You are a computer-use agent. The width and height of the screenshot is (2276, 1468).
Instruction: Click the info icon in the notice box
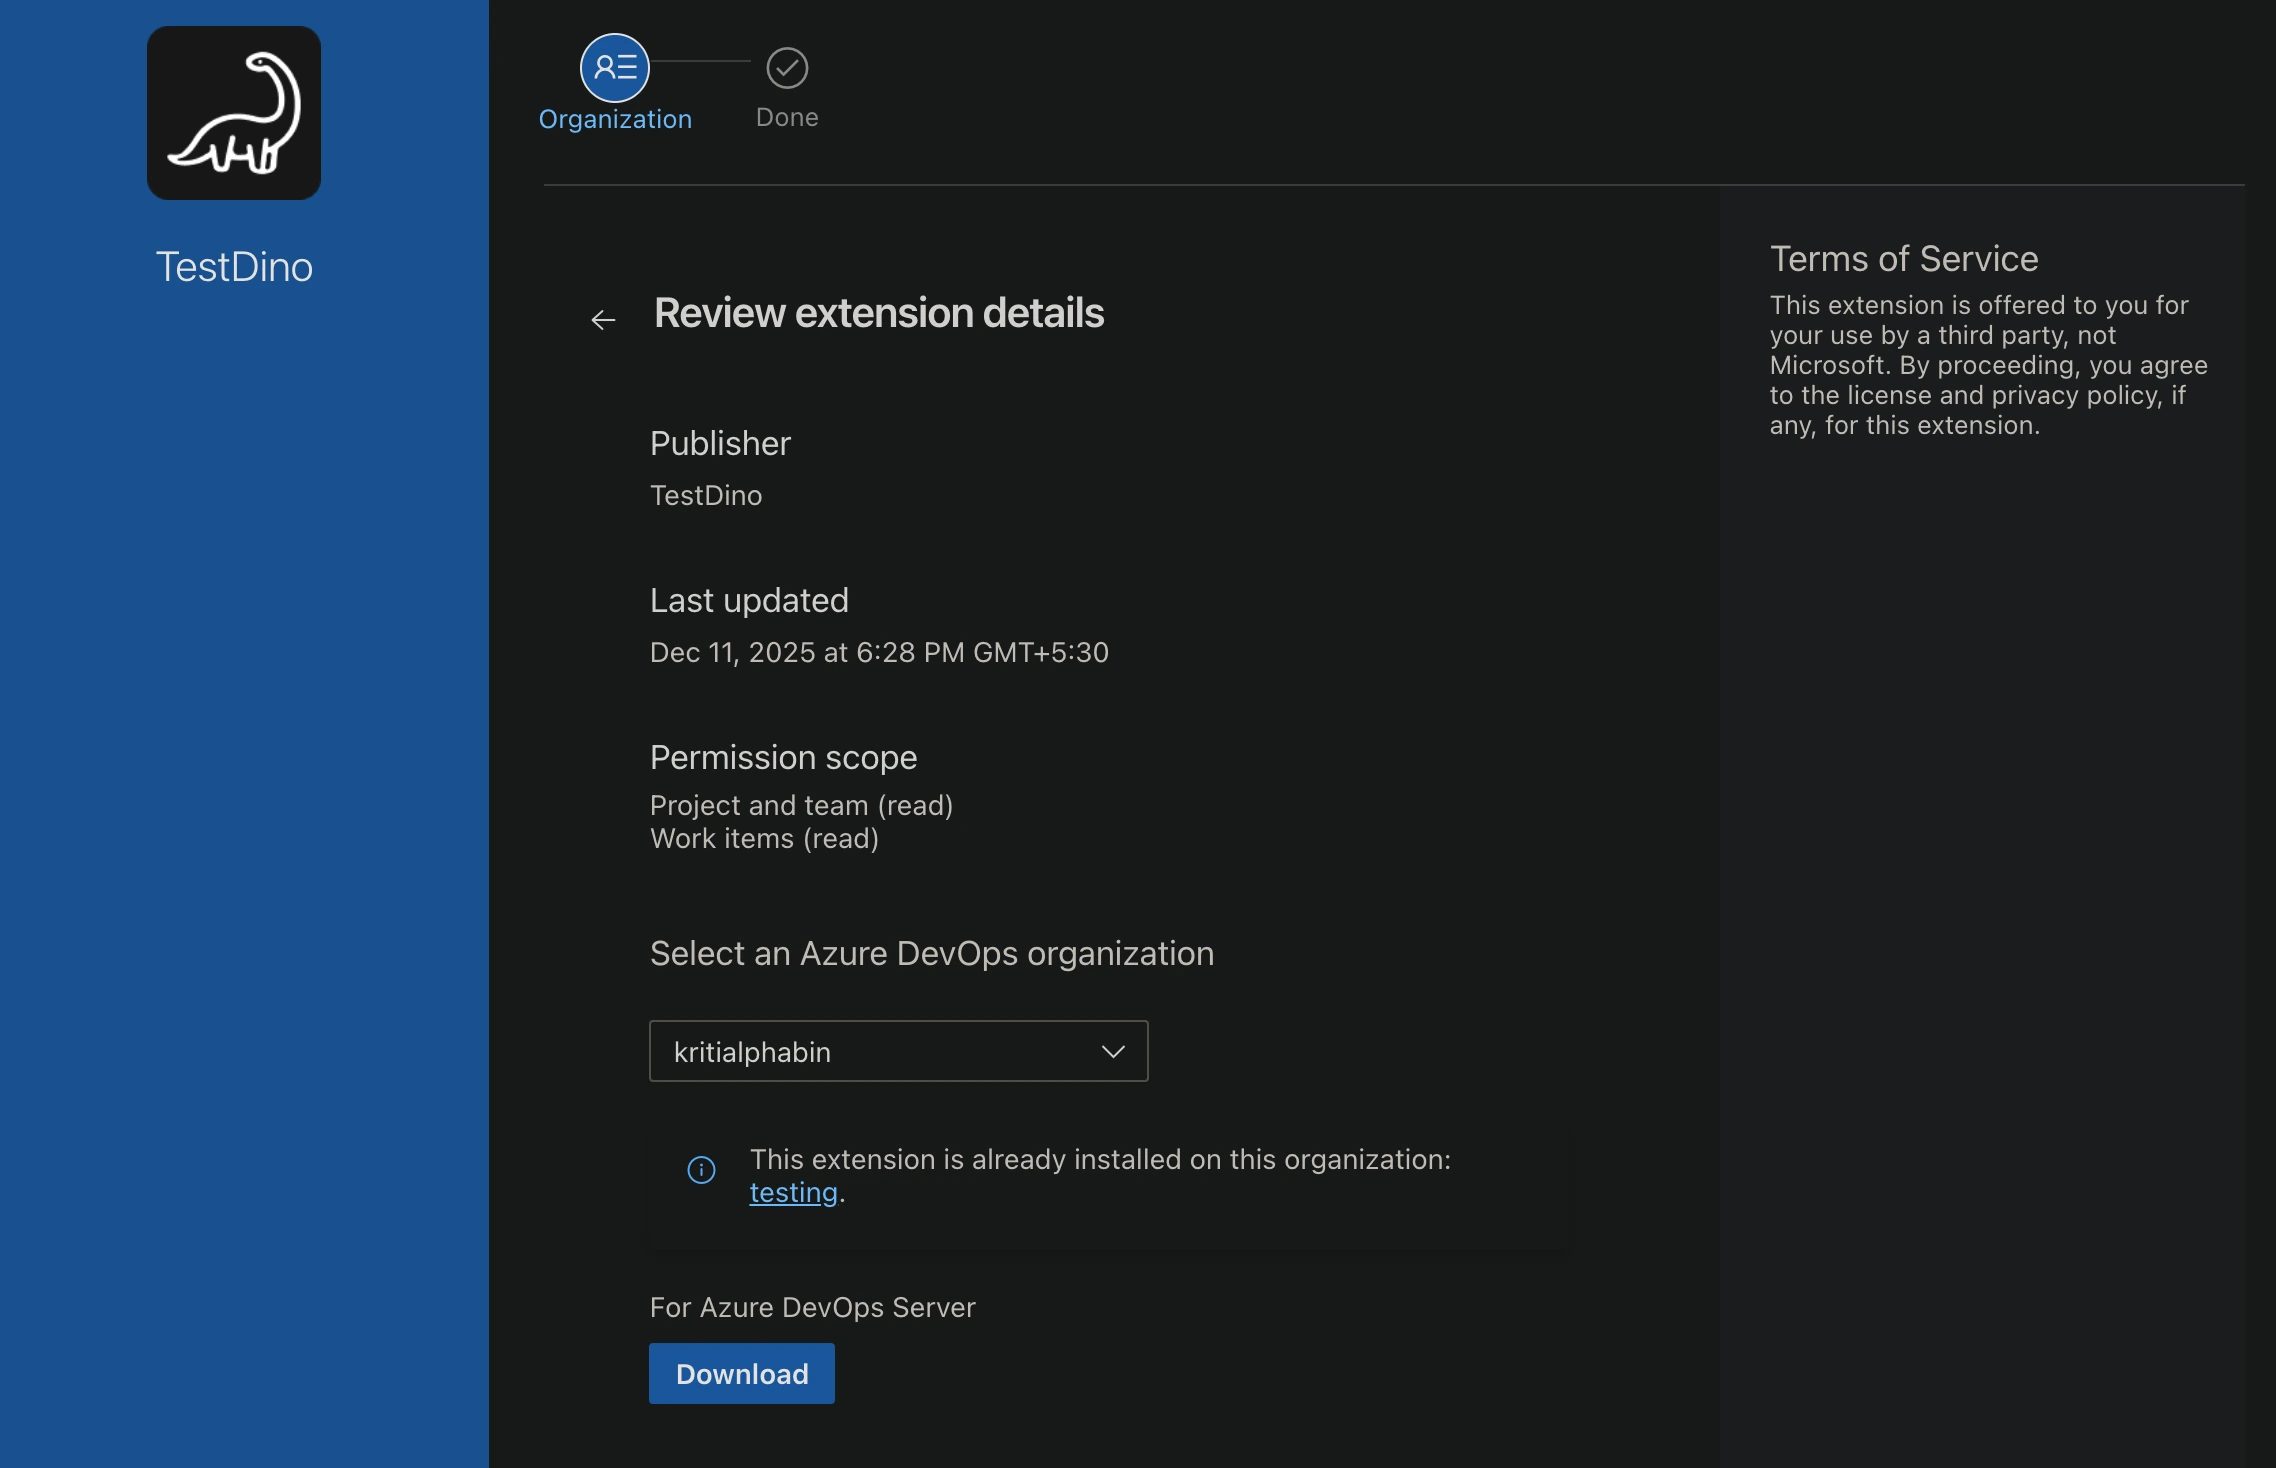coord(702,1170)
